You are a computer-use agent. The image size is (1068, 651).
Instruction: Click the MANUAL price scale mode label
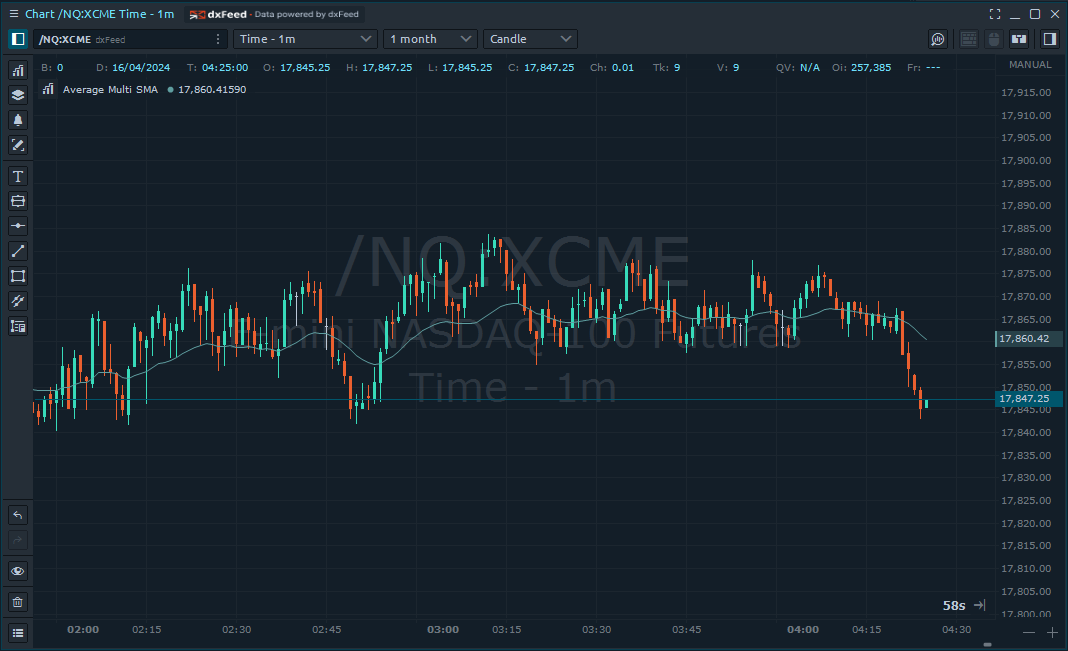1030,65
